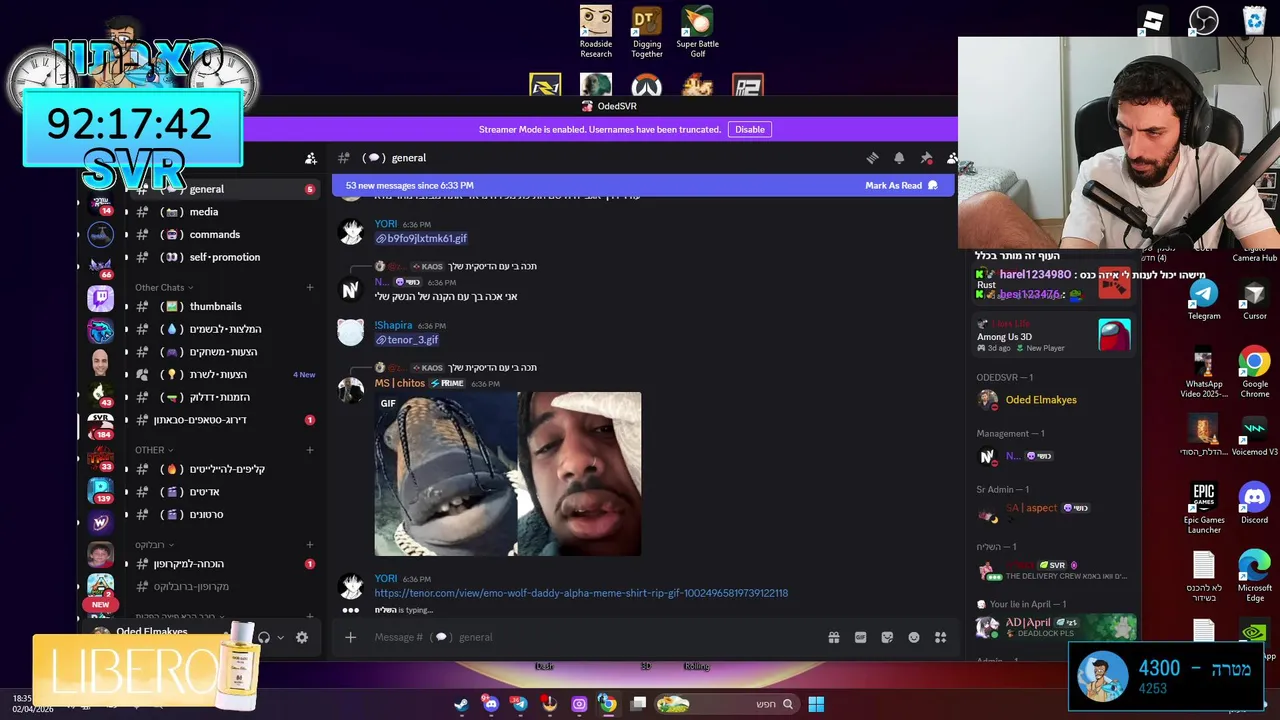The width and height of the screenshot is (1280, 720).
Task: Open the tenor.com emo-wolf-daddy link
Action: pyautogui.click(x=581, y=593)
